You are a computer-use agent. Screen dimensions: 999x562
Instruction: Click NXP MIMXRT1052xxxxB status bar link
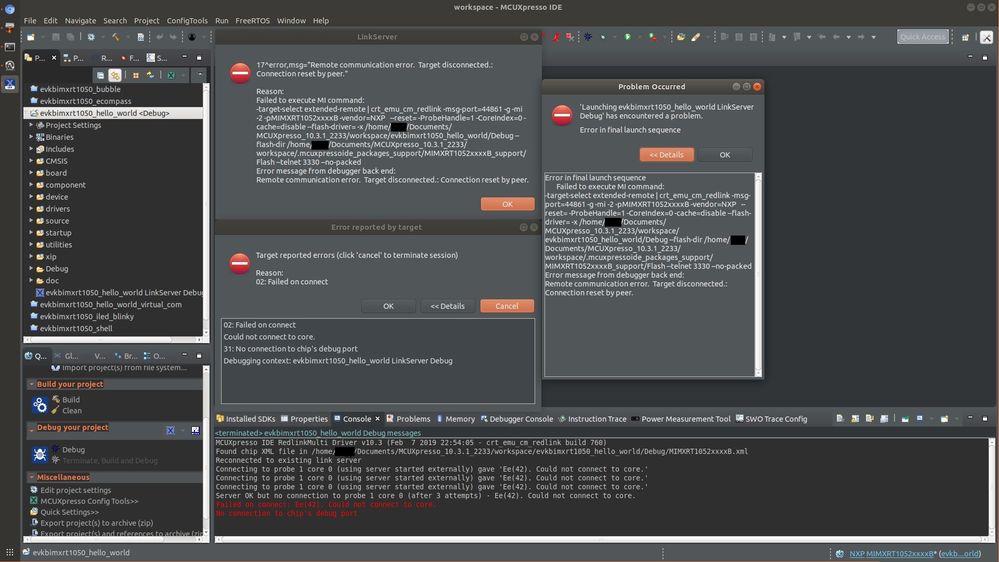(x=892, y=553)
